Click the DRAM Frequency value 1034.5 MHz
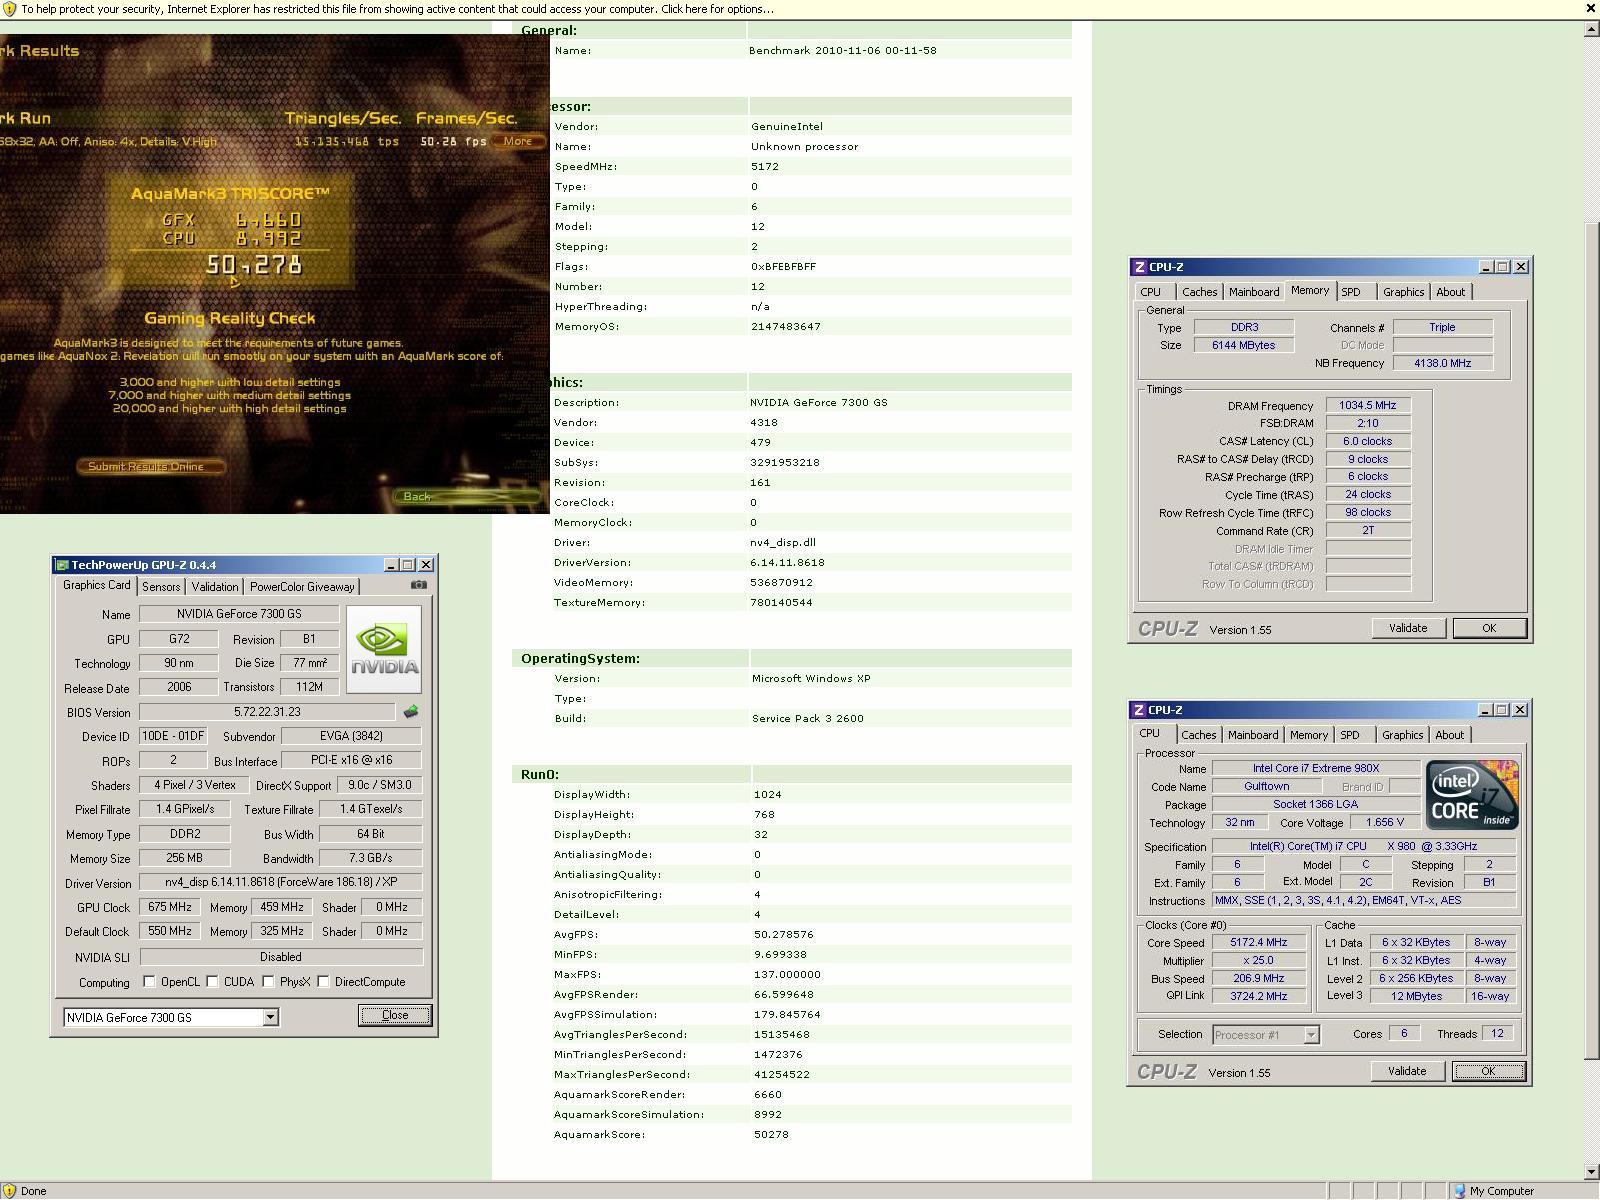1600x1200 pixels. point(1368,405)
